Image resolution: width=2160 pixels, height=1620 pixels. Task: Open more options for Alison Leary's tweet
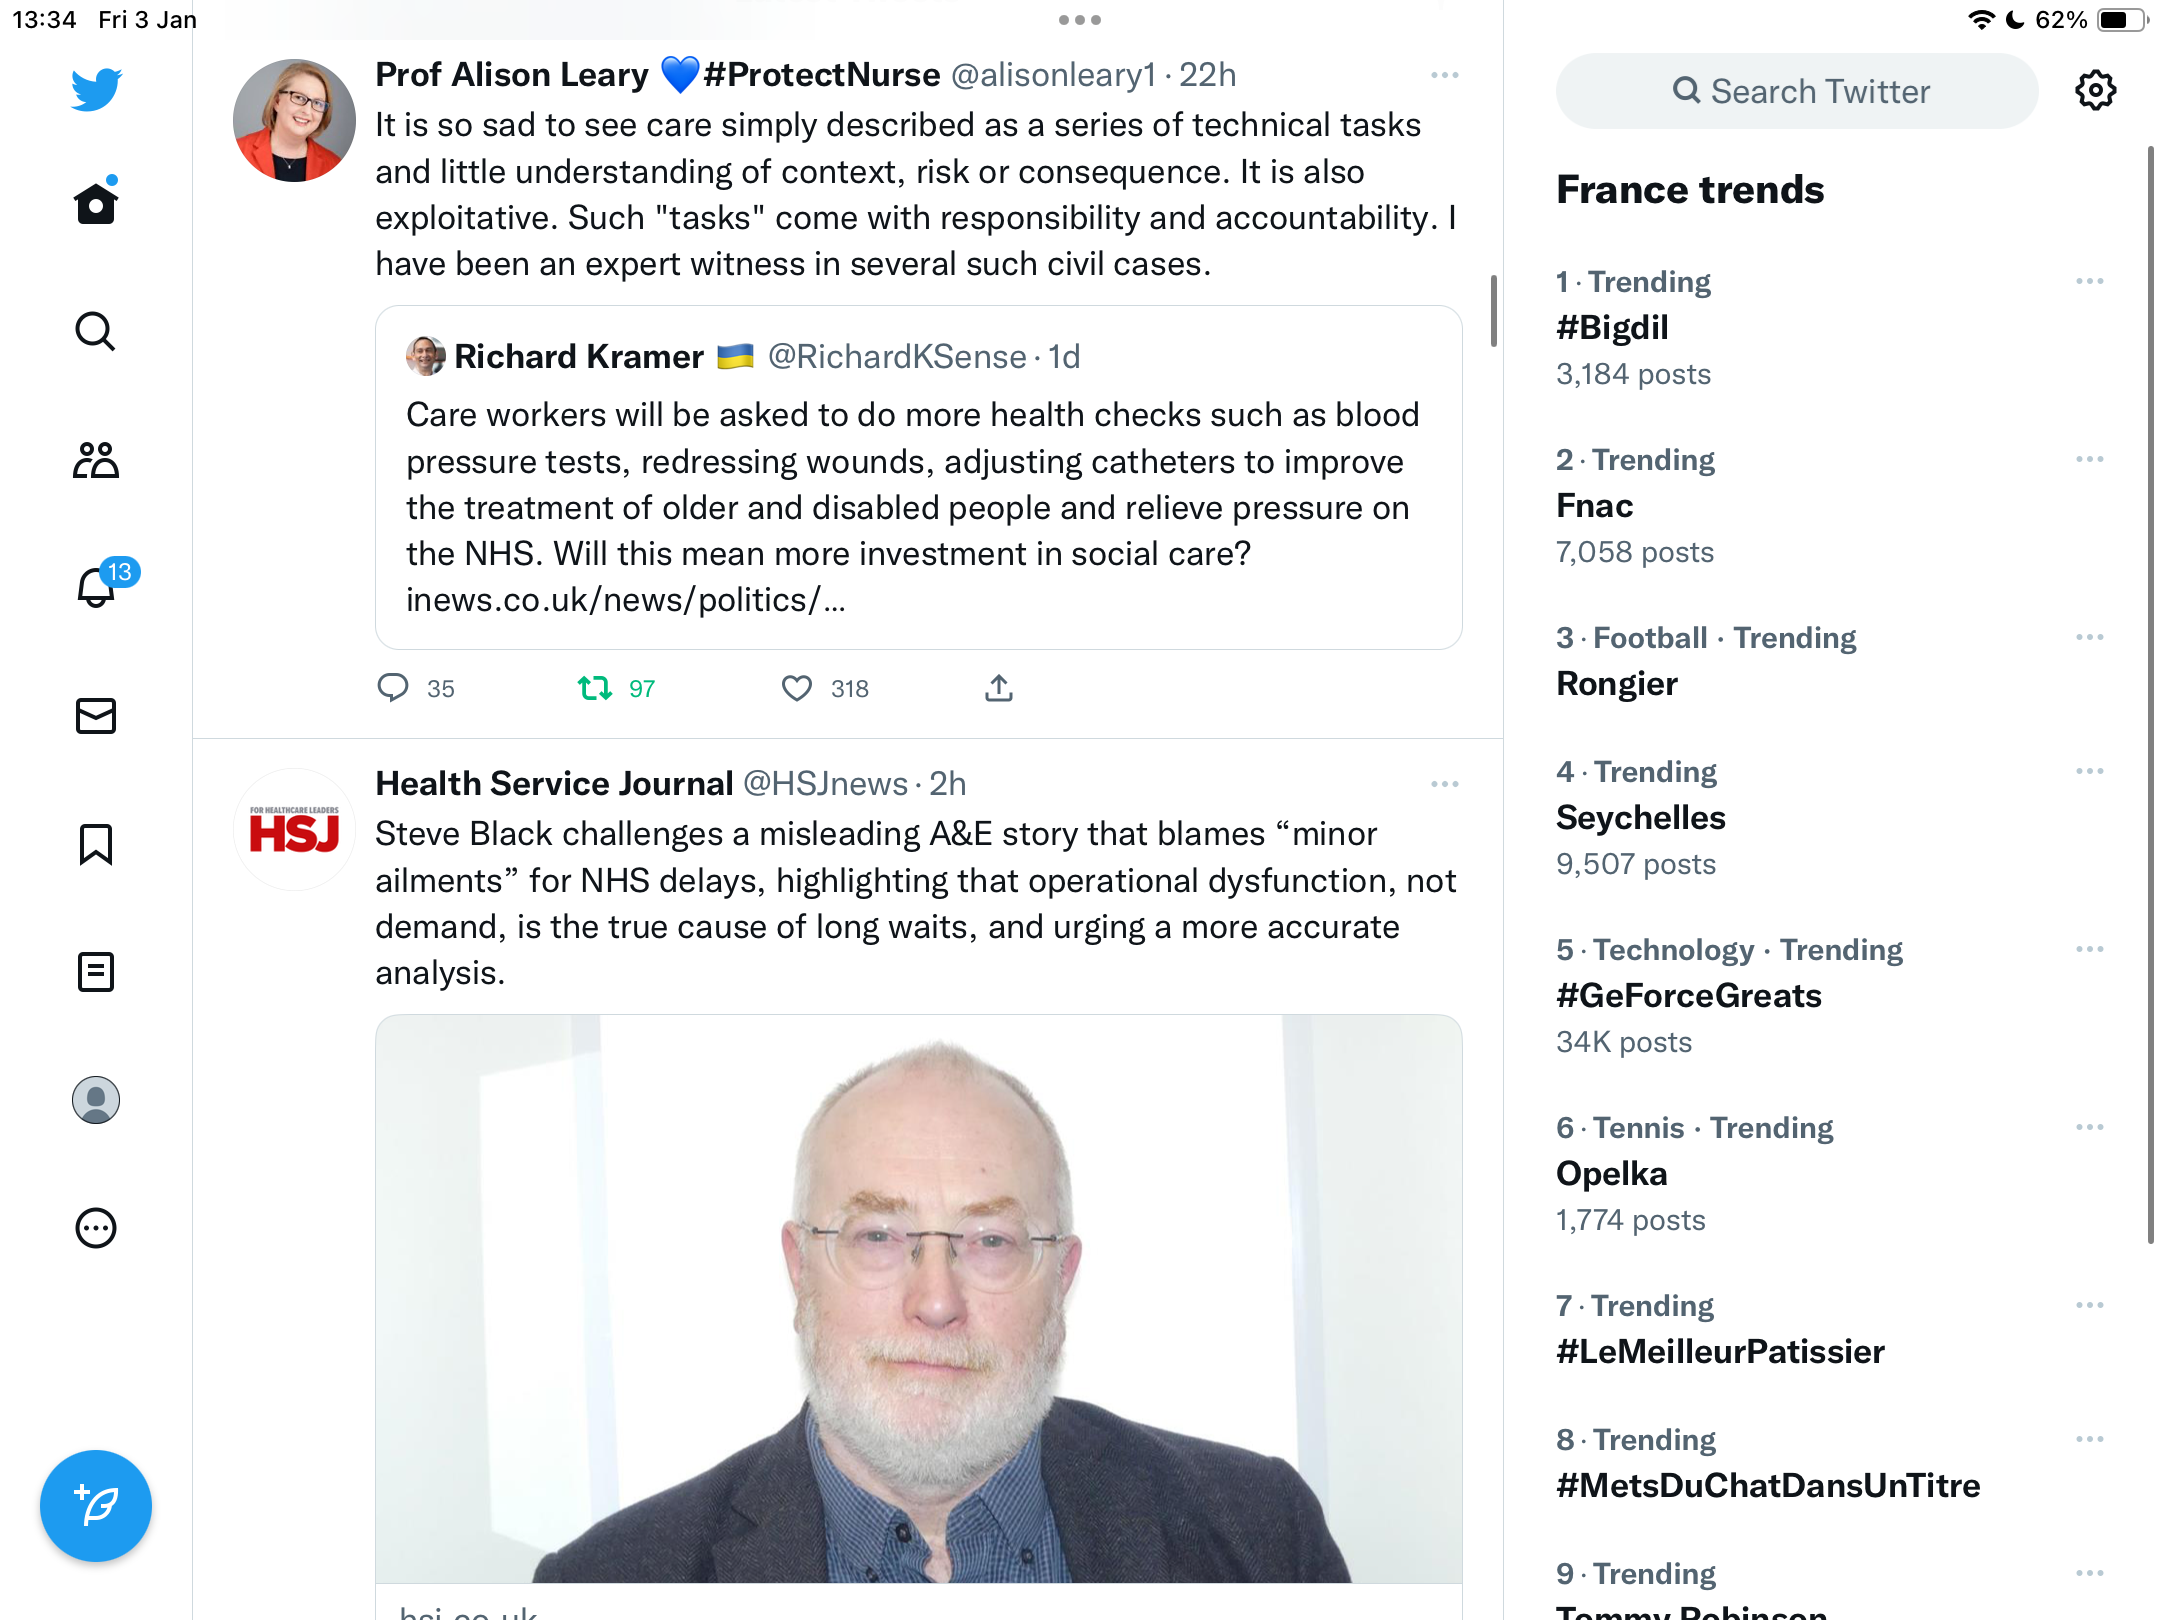[1444, 75]
